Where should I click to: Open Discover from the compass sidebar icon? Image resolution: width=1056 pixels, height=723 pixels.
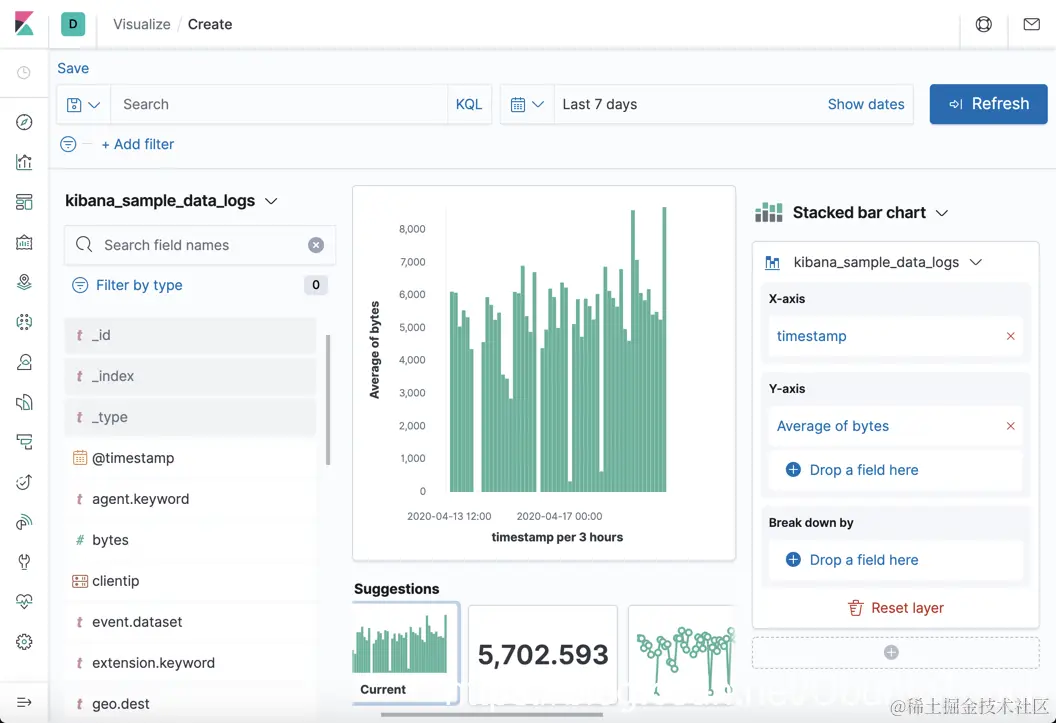click(24, 122)
